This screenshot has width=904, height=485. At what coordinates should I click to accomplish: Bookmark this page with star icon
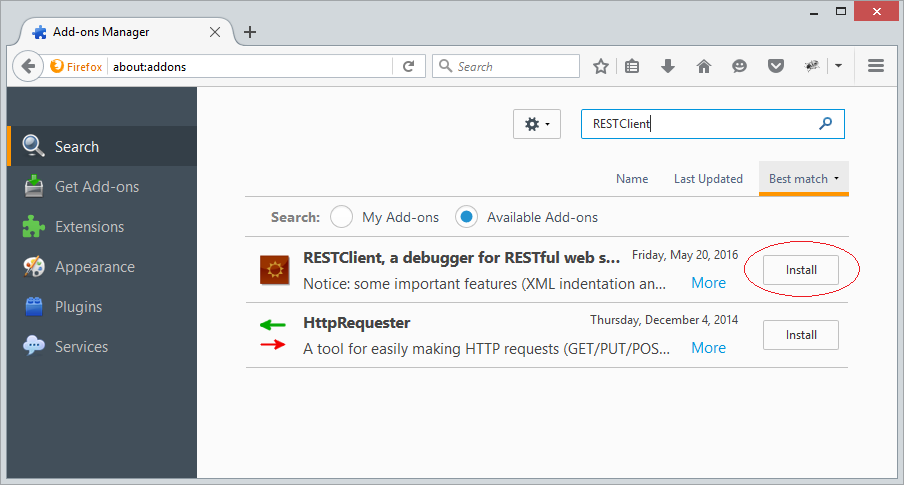[601, 66]
